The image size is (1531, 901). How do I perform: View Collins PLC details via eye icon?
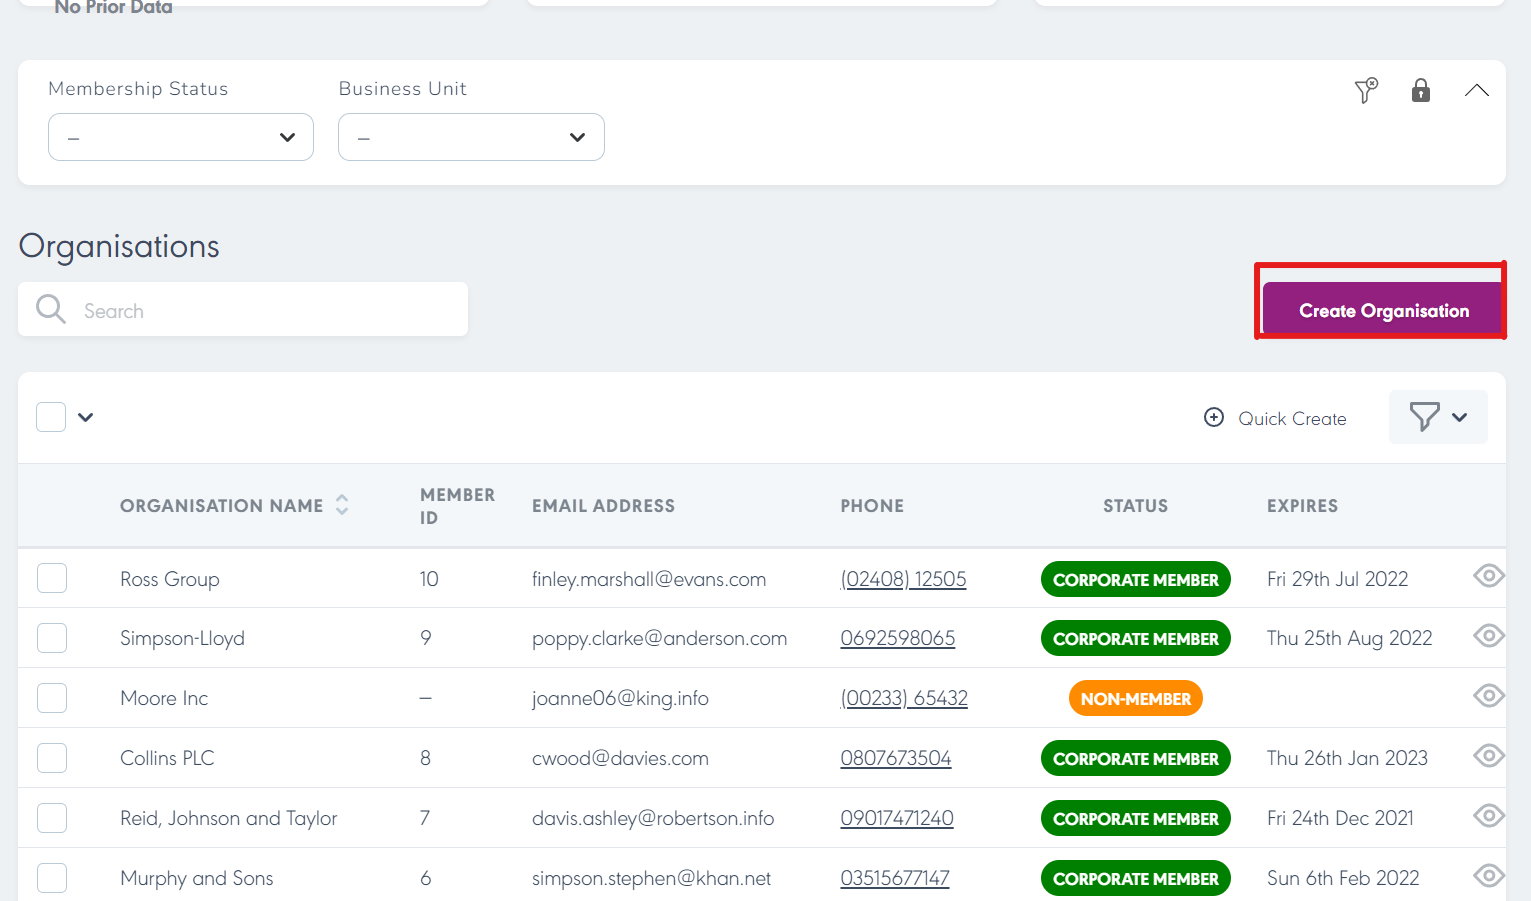click(x=1488, y=756)
